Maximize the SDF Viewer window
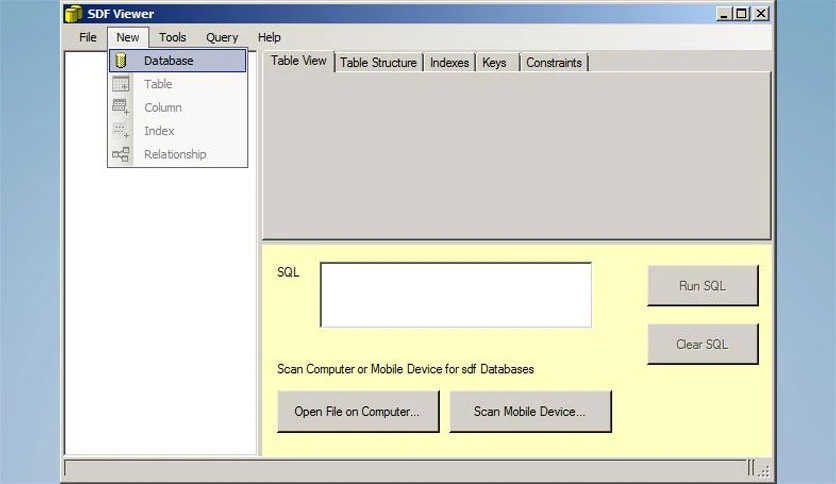 [x=742, y=13]
